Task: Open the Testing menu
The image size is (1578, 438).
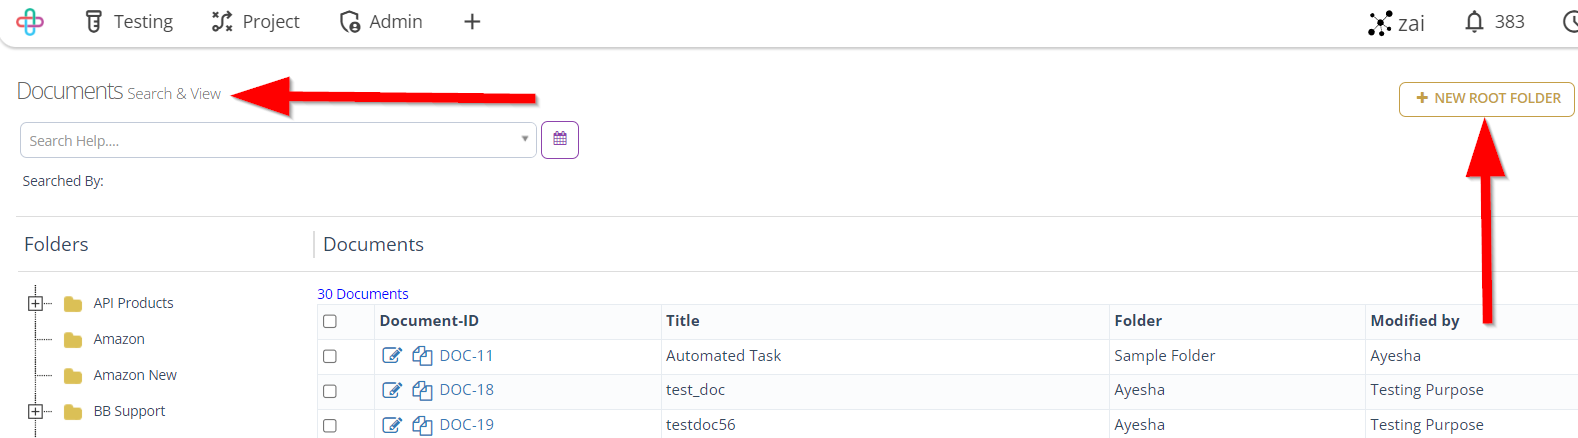Action: point(129,22)
